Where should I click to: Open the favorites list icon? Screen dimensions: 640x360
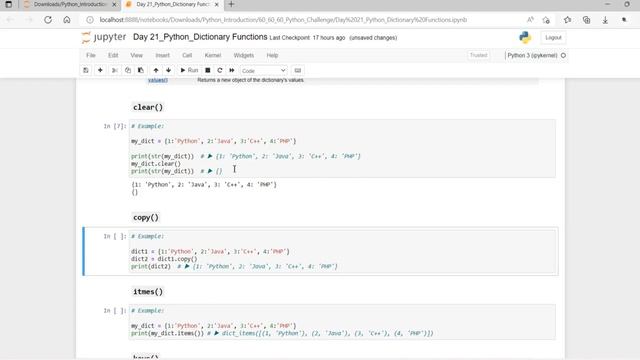click(x=567, y=20)
